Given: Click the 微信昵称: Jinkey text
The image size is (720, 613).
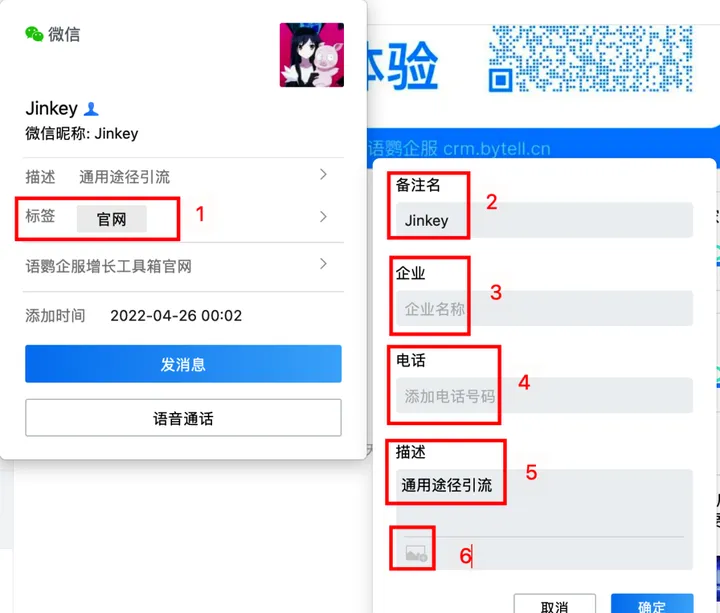Looking at the screenshot, I should pos(82,134).
